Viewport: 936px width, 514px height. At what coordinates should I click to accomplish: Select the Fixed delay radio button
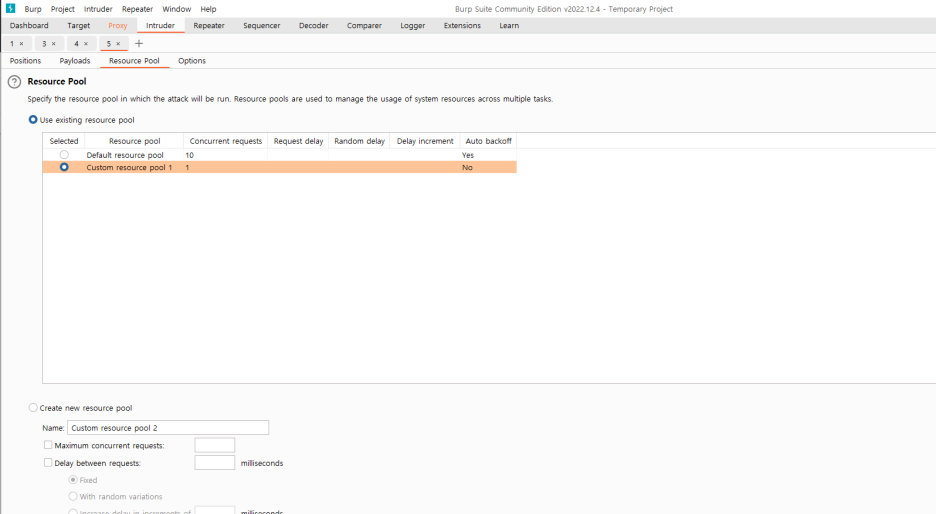pyautogui.click(x=73, y=479)
